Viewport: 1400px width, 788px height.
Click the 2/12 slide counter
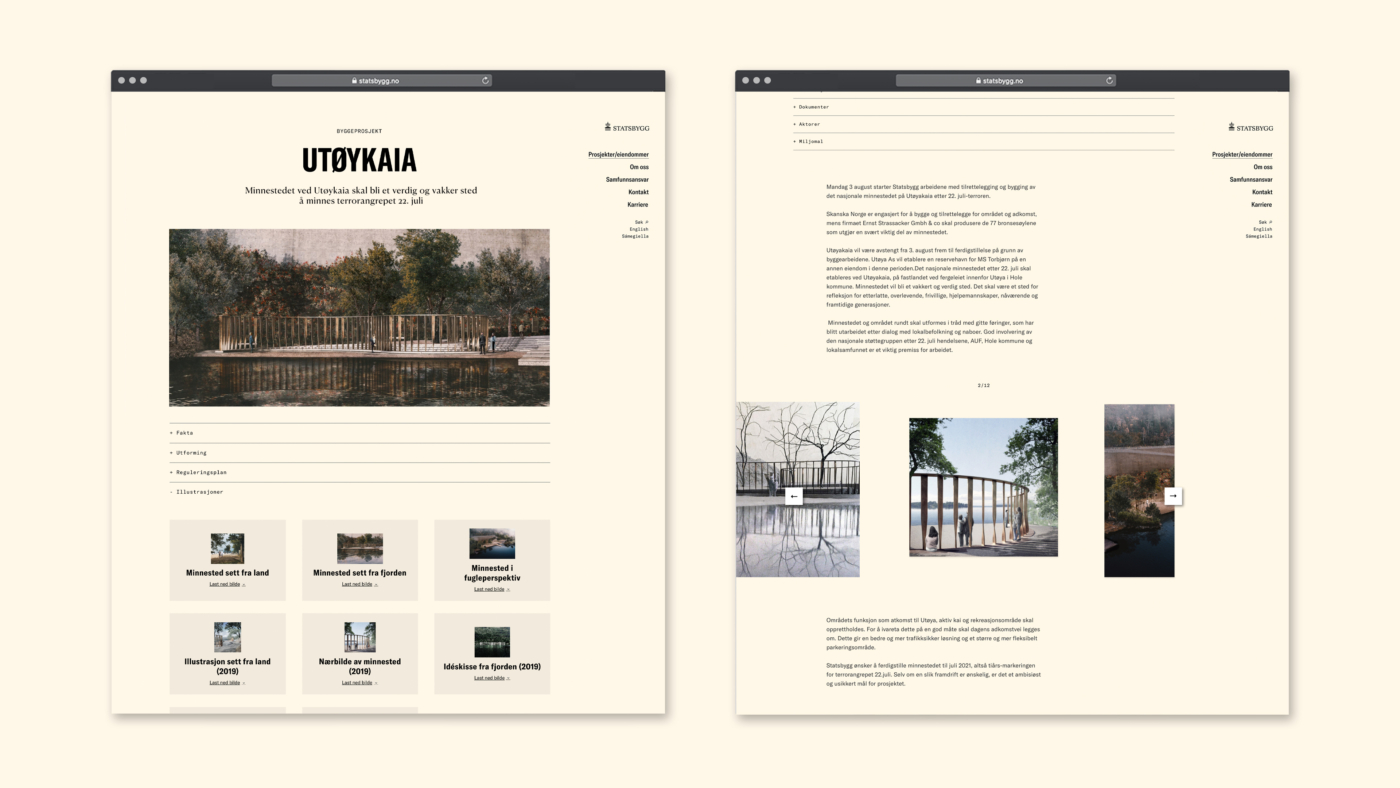[x=983, y=385]
